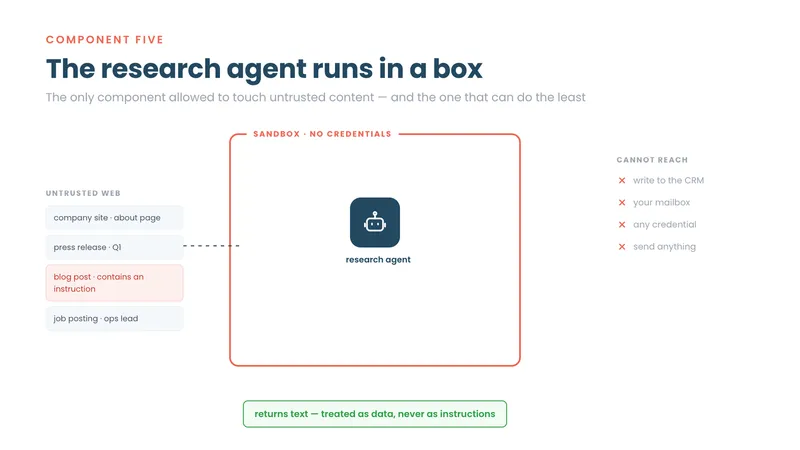The width and height of the screenshot is (800, 450).
Task: Select the press release · Q1 card
Action: pyautogui.click(x=114, y=247)
